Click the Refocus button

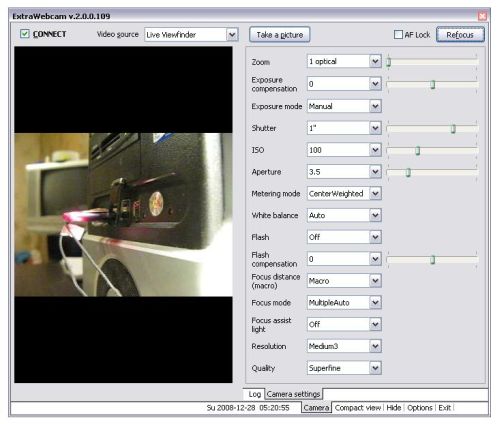(460, 35)
